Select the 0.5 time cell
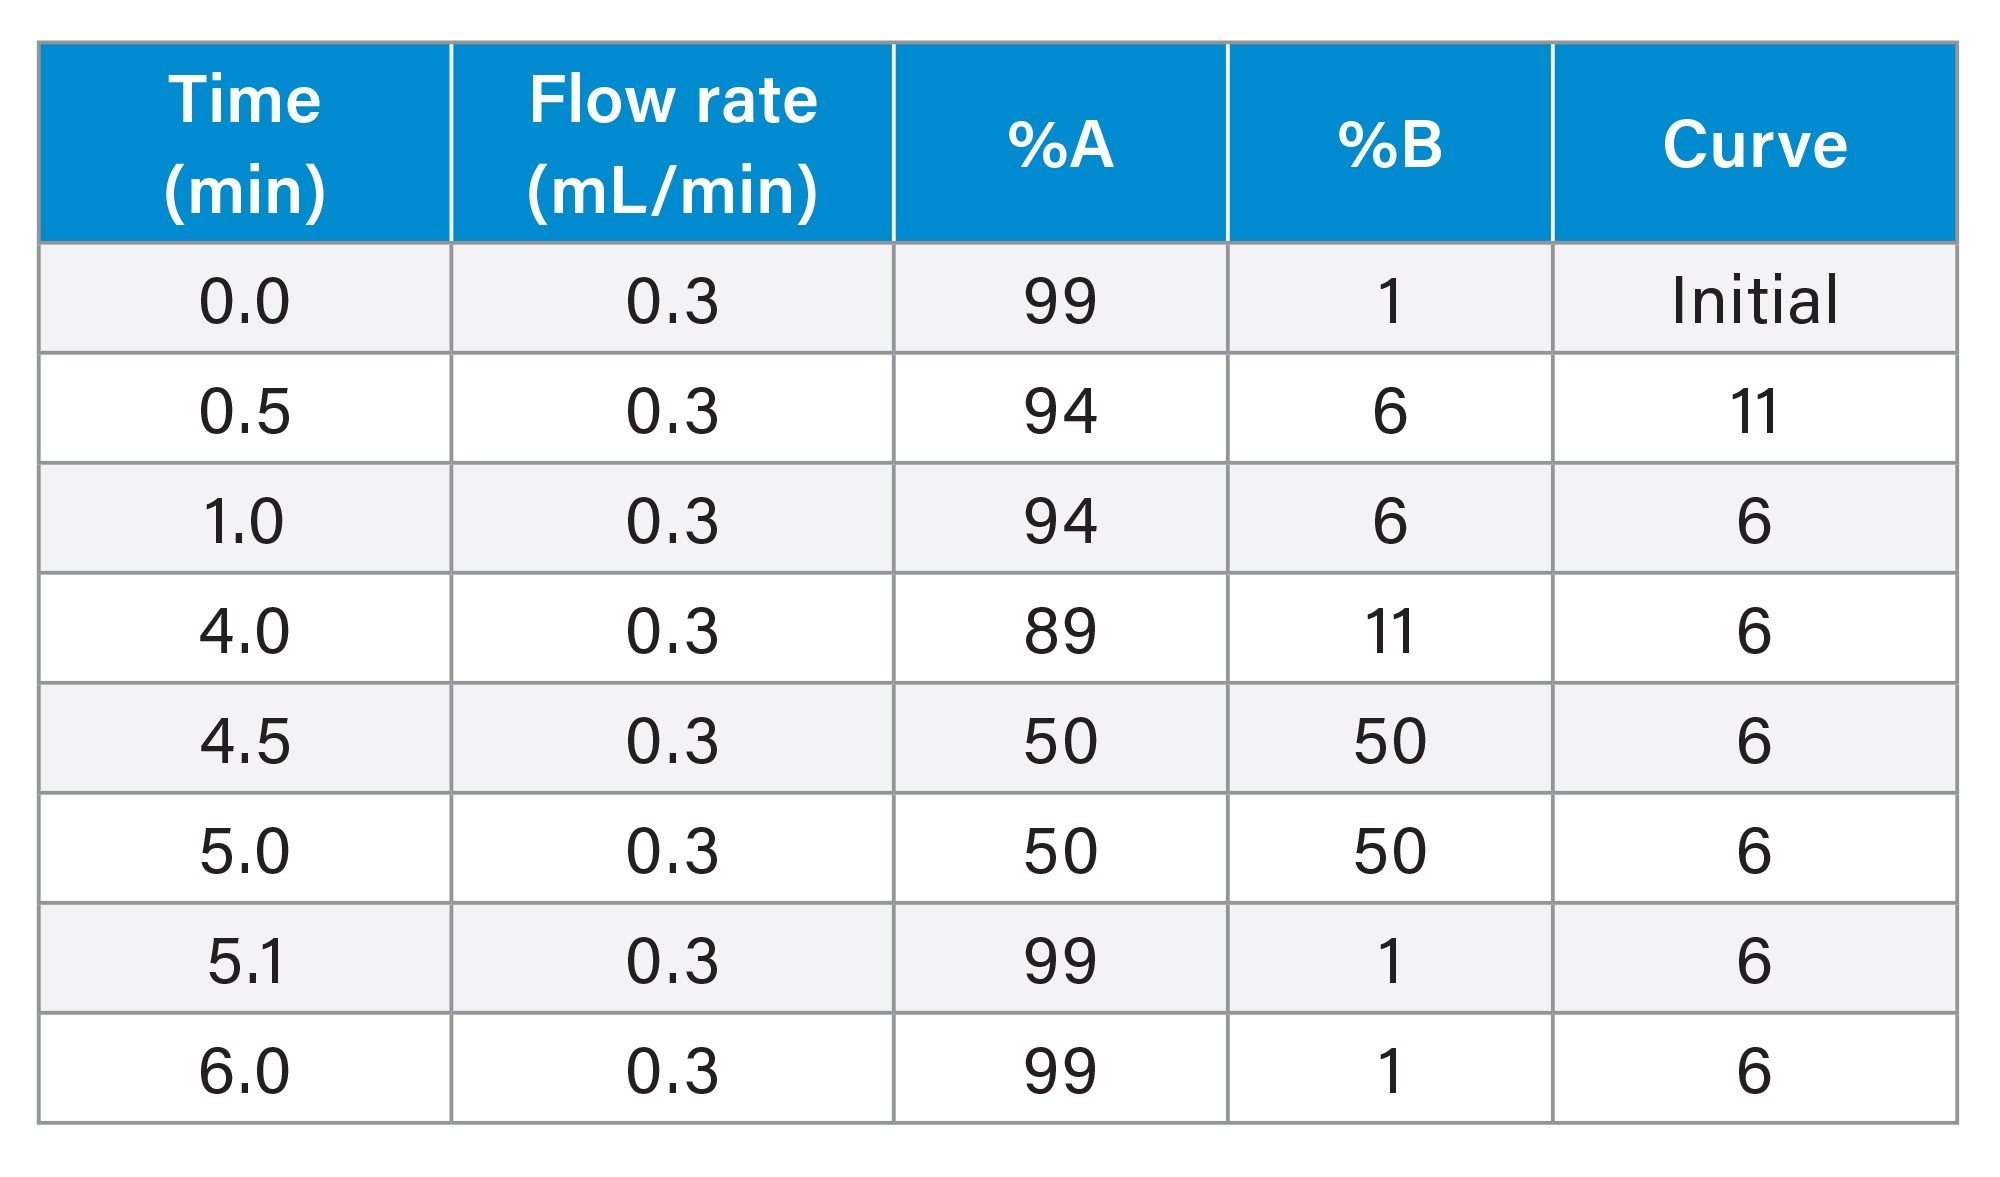The width and height of the screenshot is (2000, 1177). pos(245,410)
